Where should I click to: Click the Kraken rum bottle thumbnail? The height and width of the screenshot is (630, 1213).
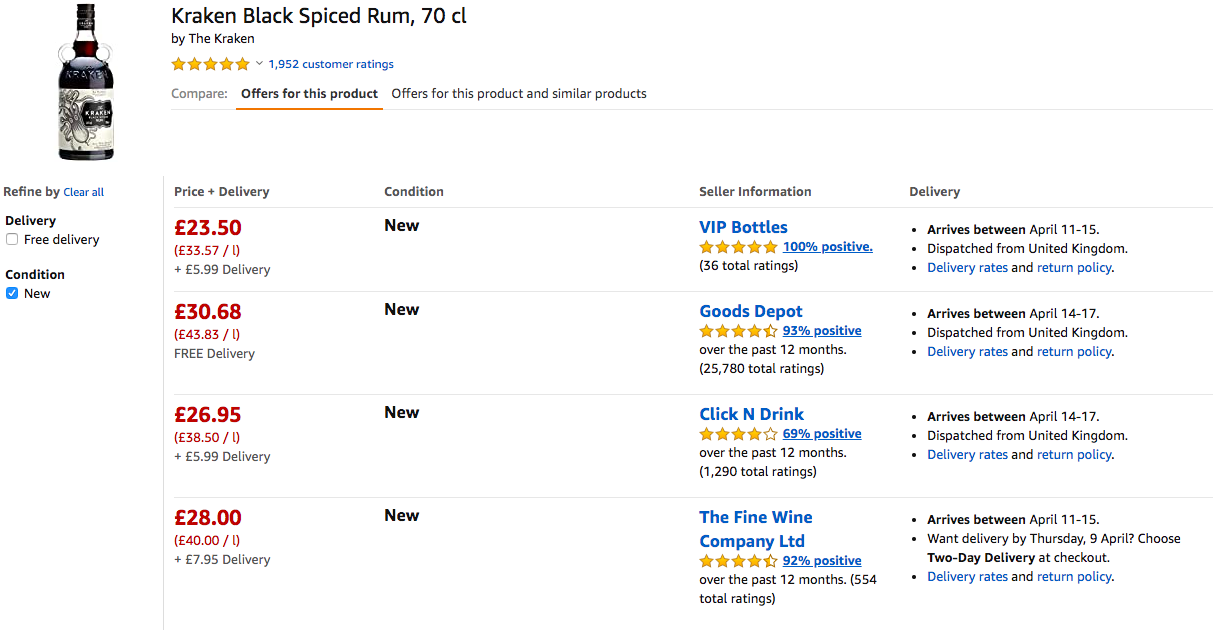click(85, 82)
